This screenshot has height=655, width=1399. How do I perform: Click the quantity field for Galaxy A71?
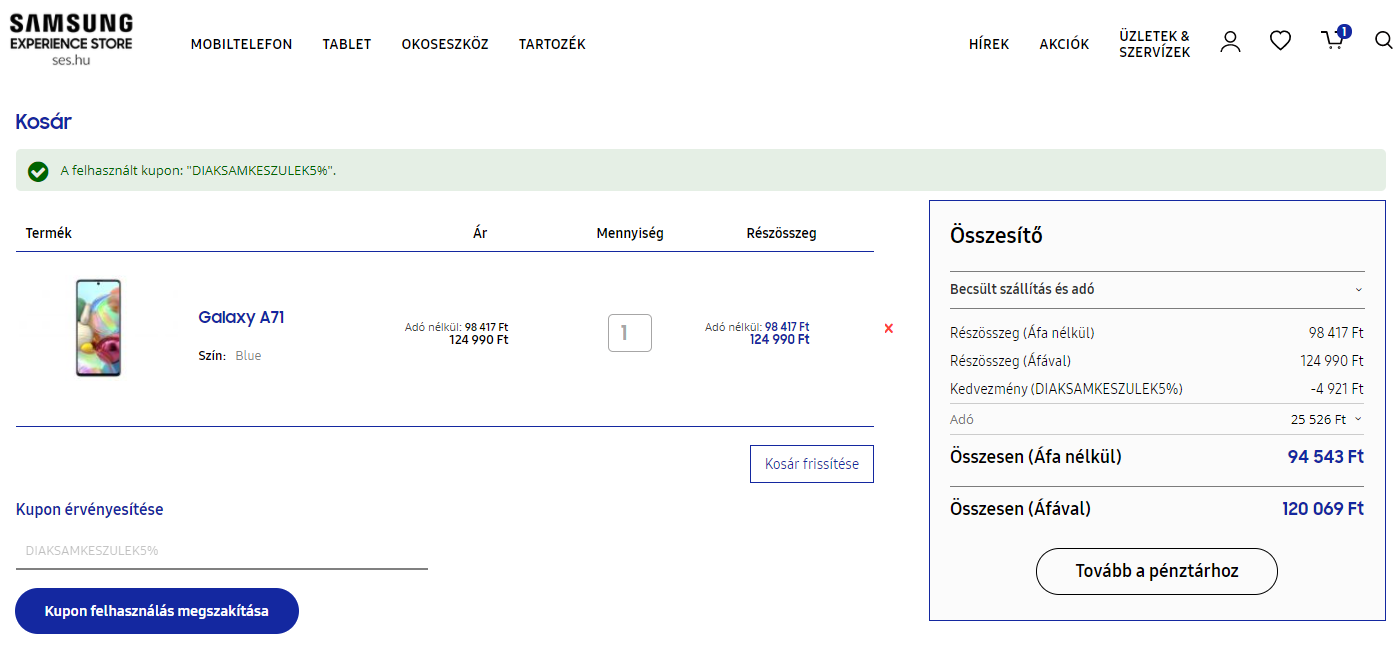tap(629, 333)
